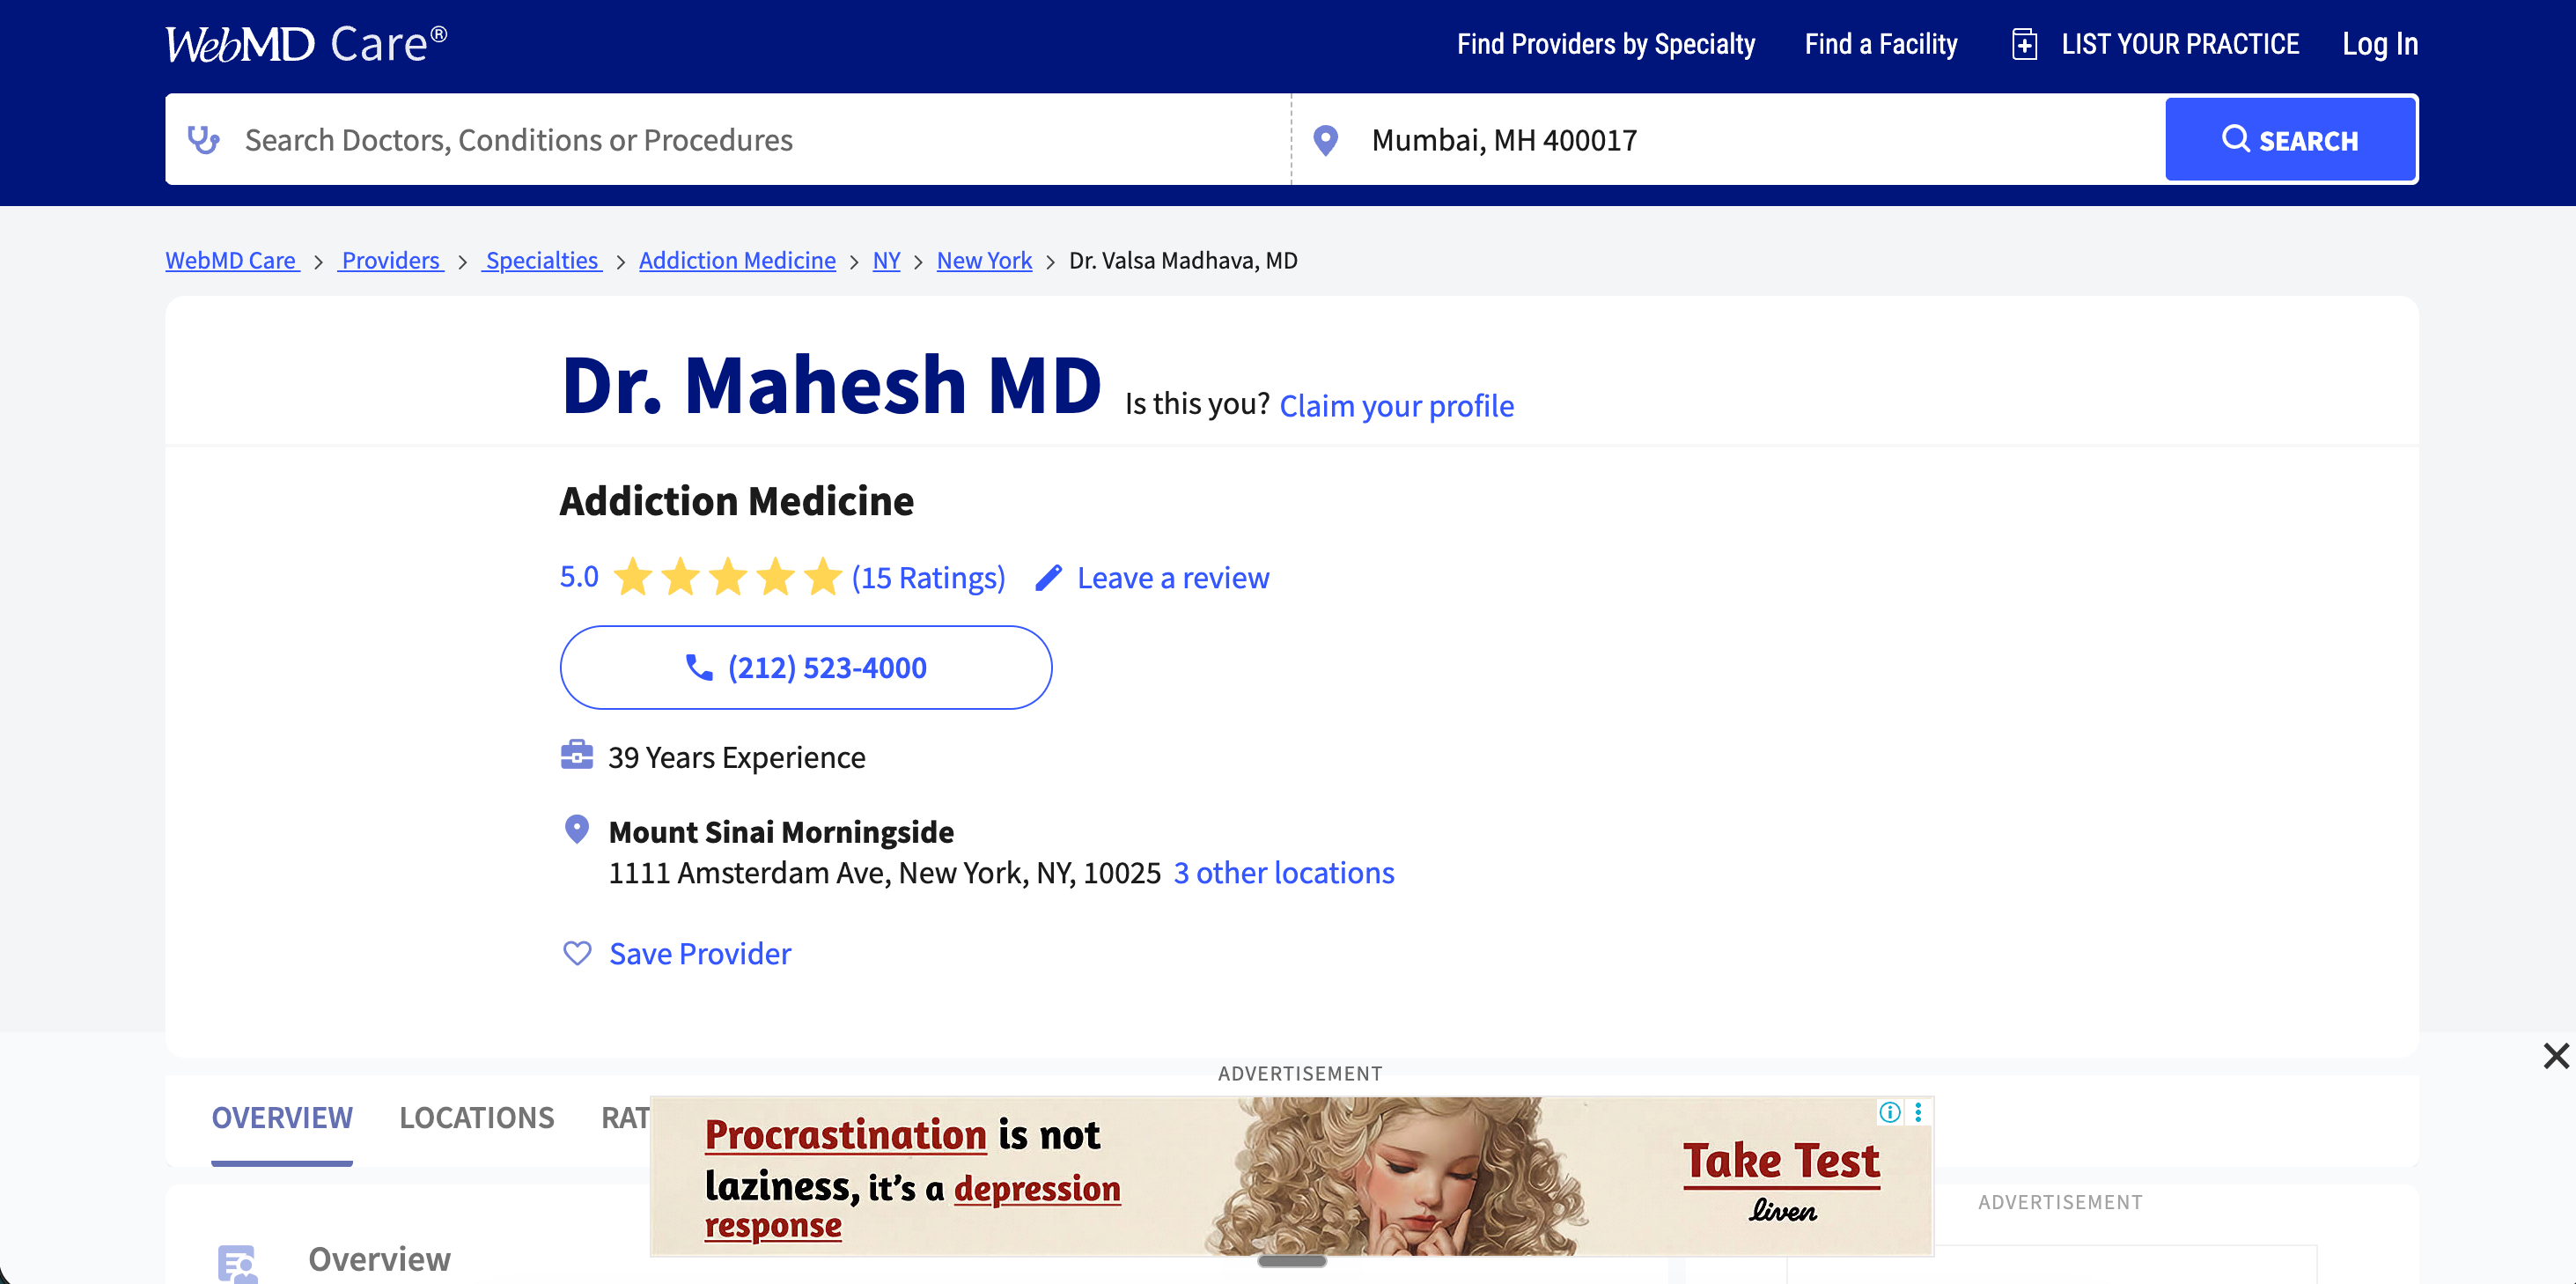Viewport: 2576px width, 1284px height.
Task: Open the Addiction Medicine breadcrumb link
Action: click(x=737, y=260)
